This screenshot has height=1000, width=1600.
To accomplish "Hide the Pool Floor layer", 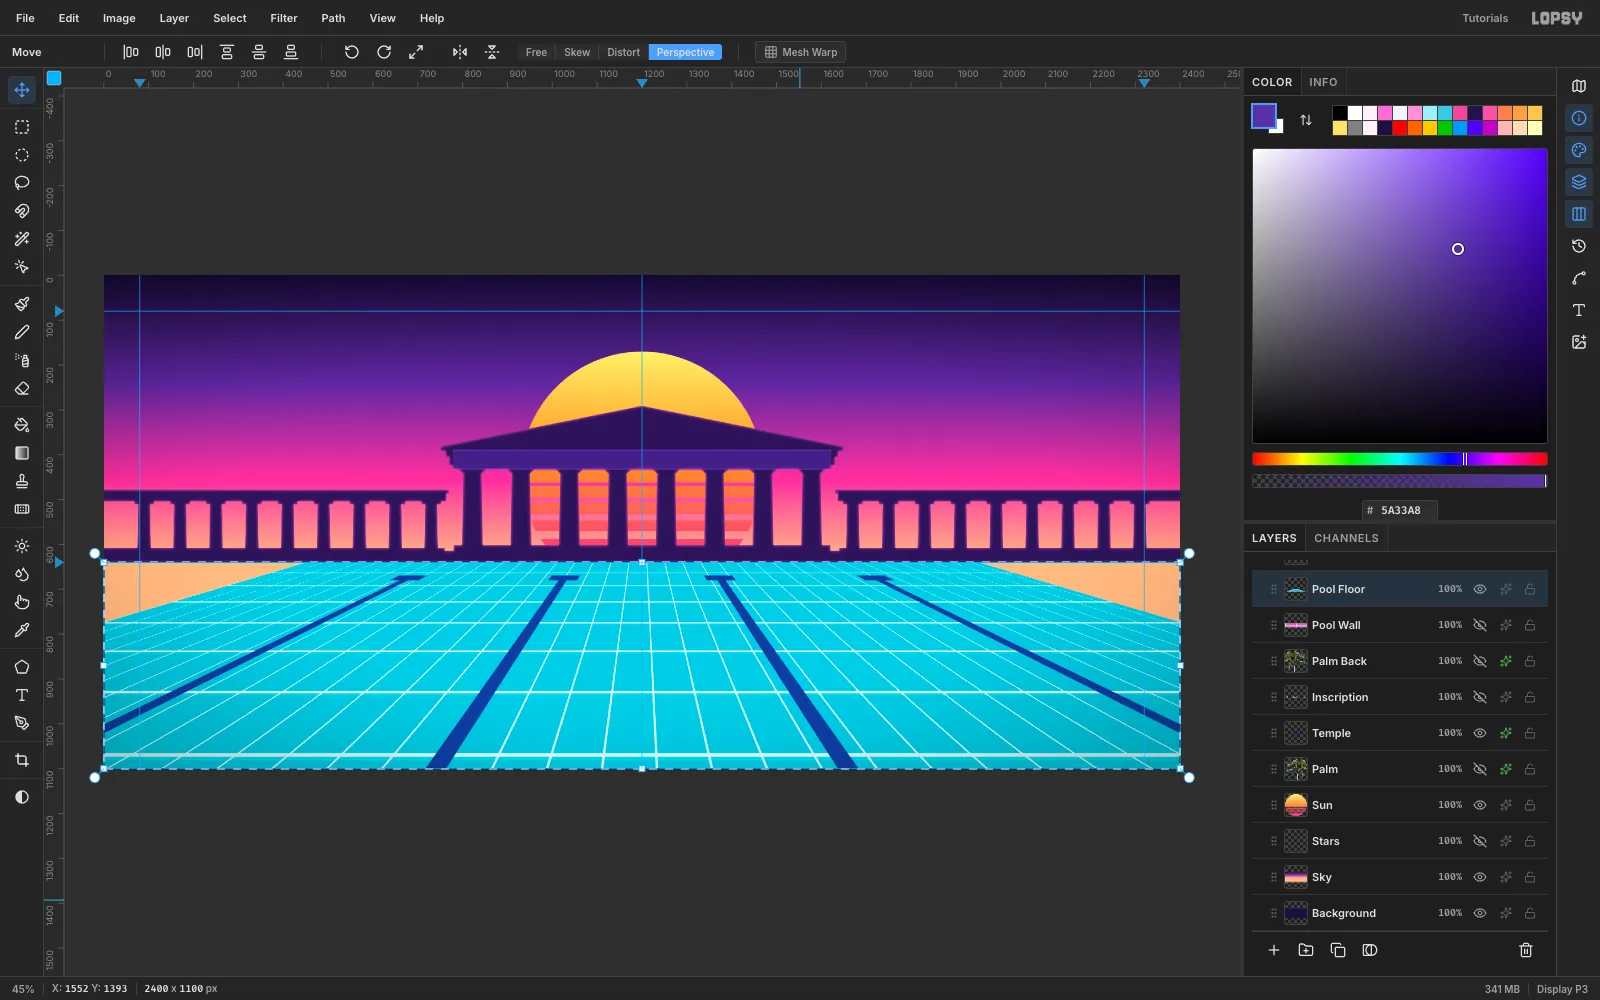I will 1480,589.
